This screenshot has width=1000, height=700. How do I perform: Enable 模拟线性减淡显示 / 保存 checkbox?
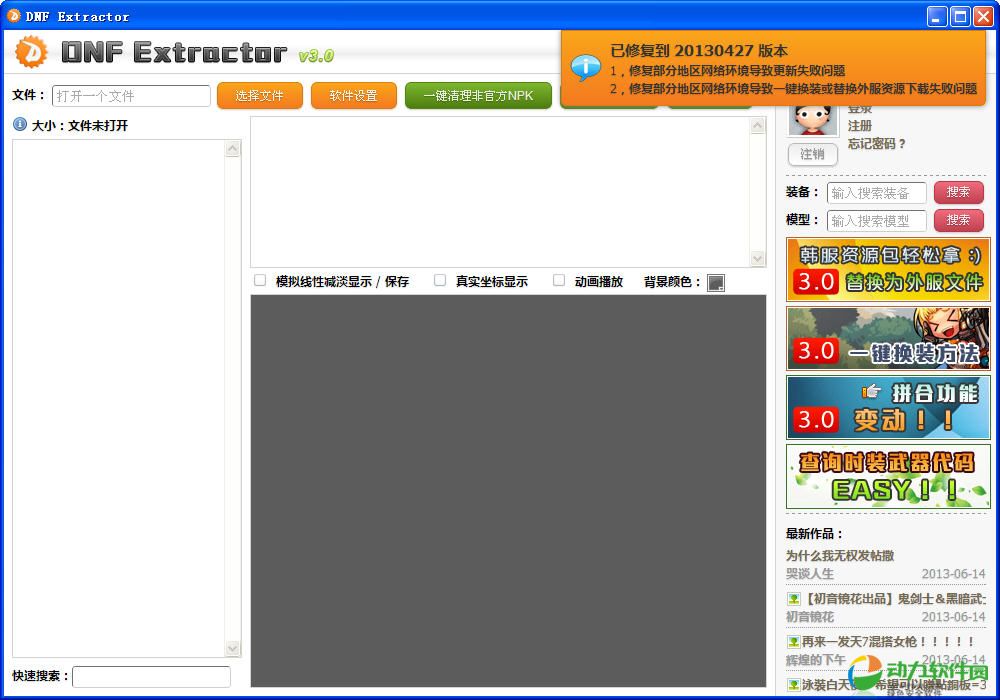point(260,281)
